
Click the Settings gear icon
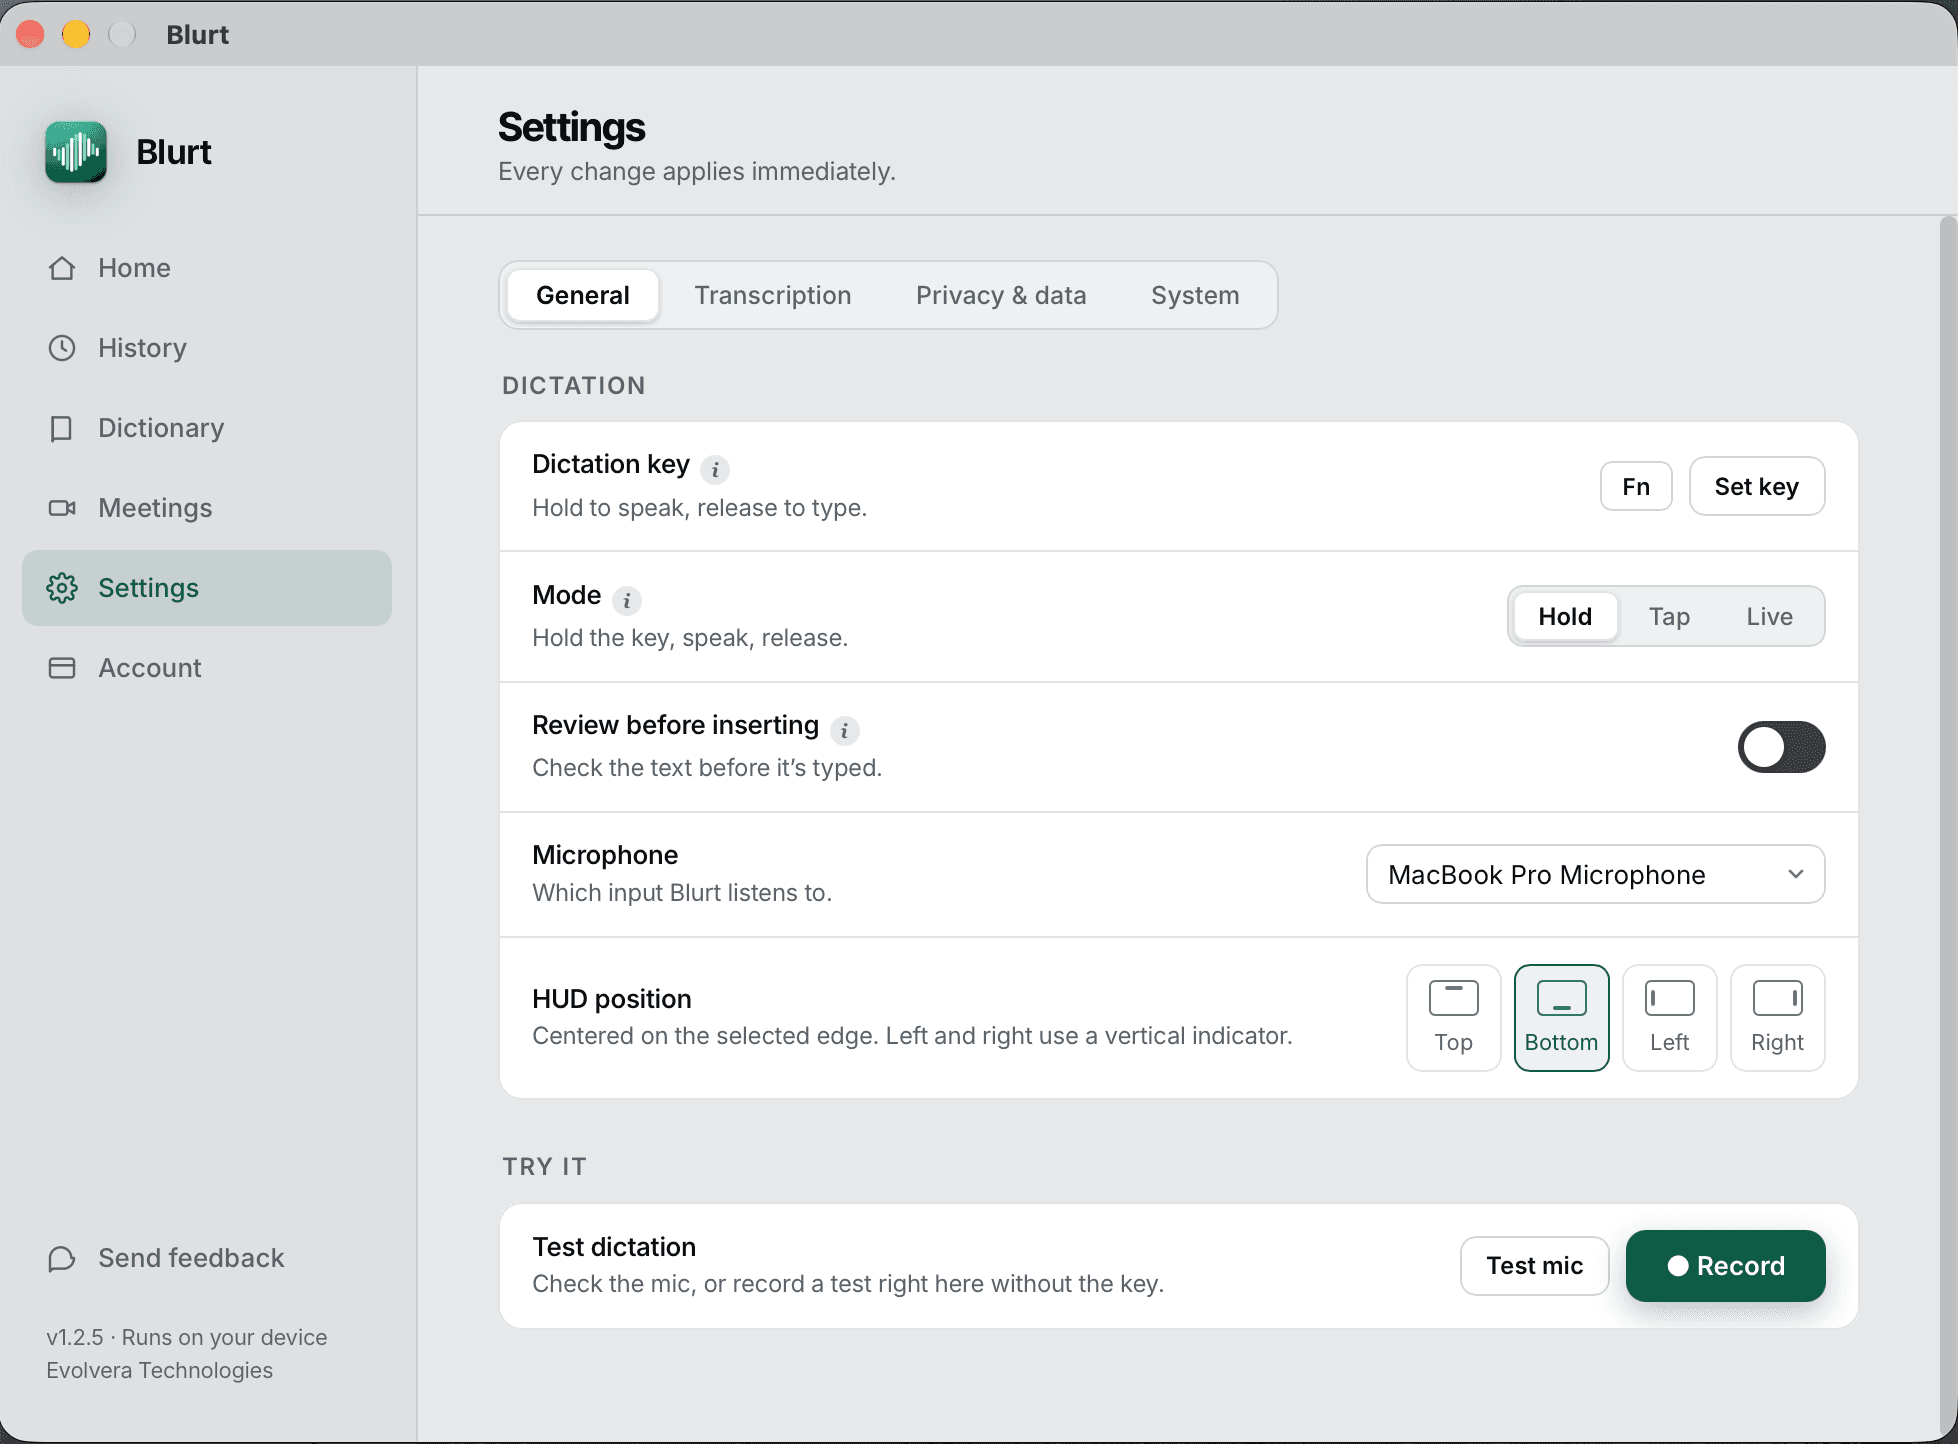(62, 588)
